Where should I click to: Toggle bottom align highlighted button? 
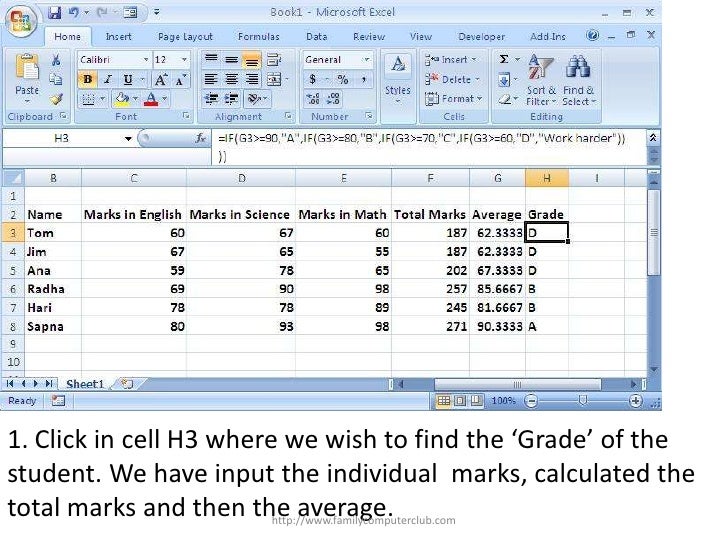coord(252,59)
